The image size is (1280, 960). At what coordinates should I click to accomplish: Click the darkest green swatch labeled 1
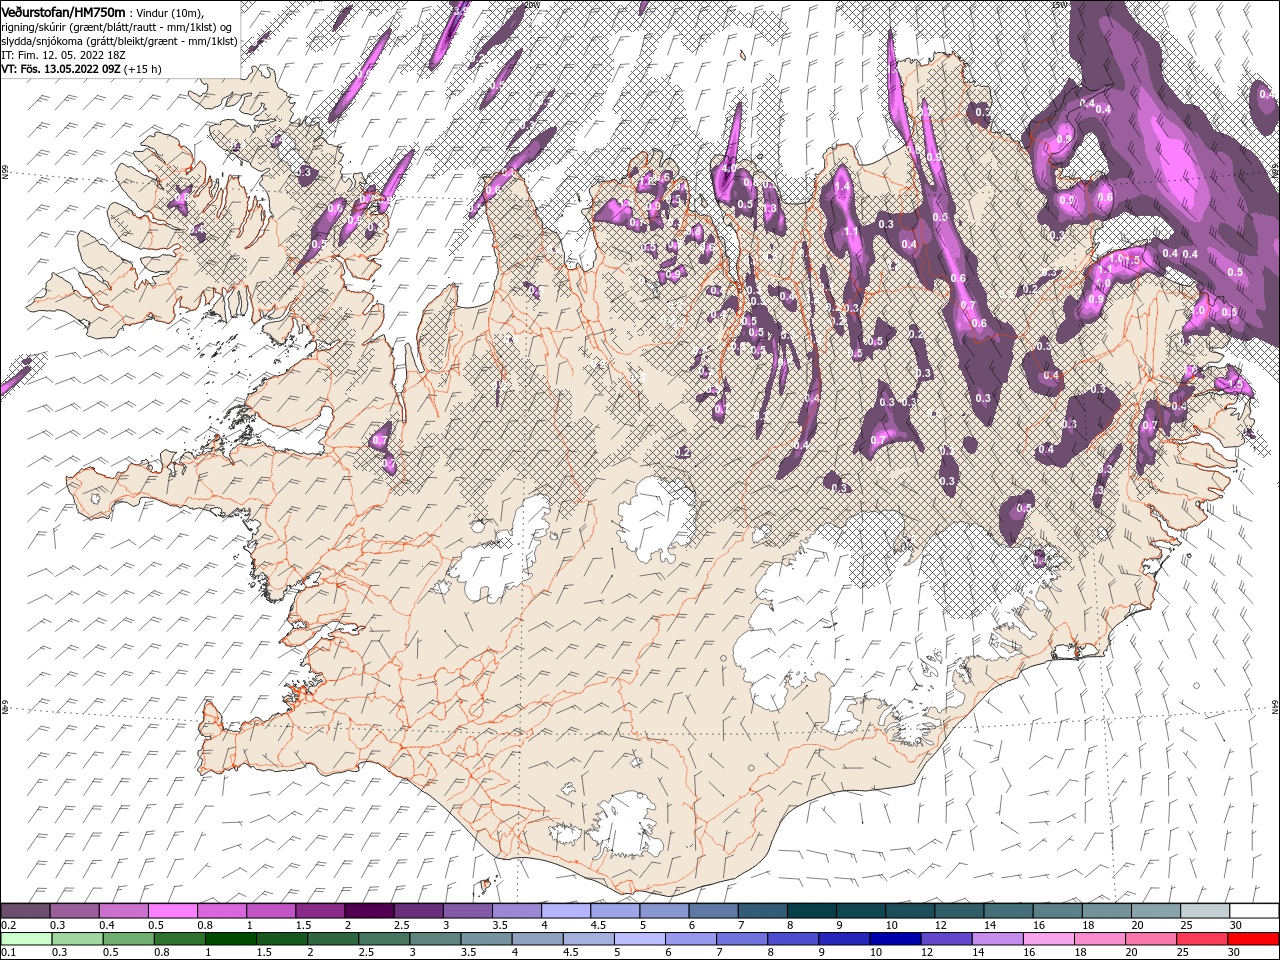(231, 938)
